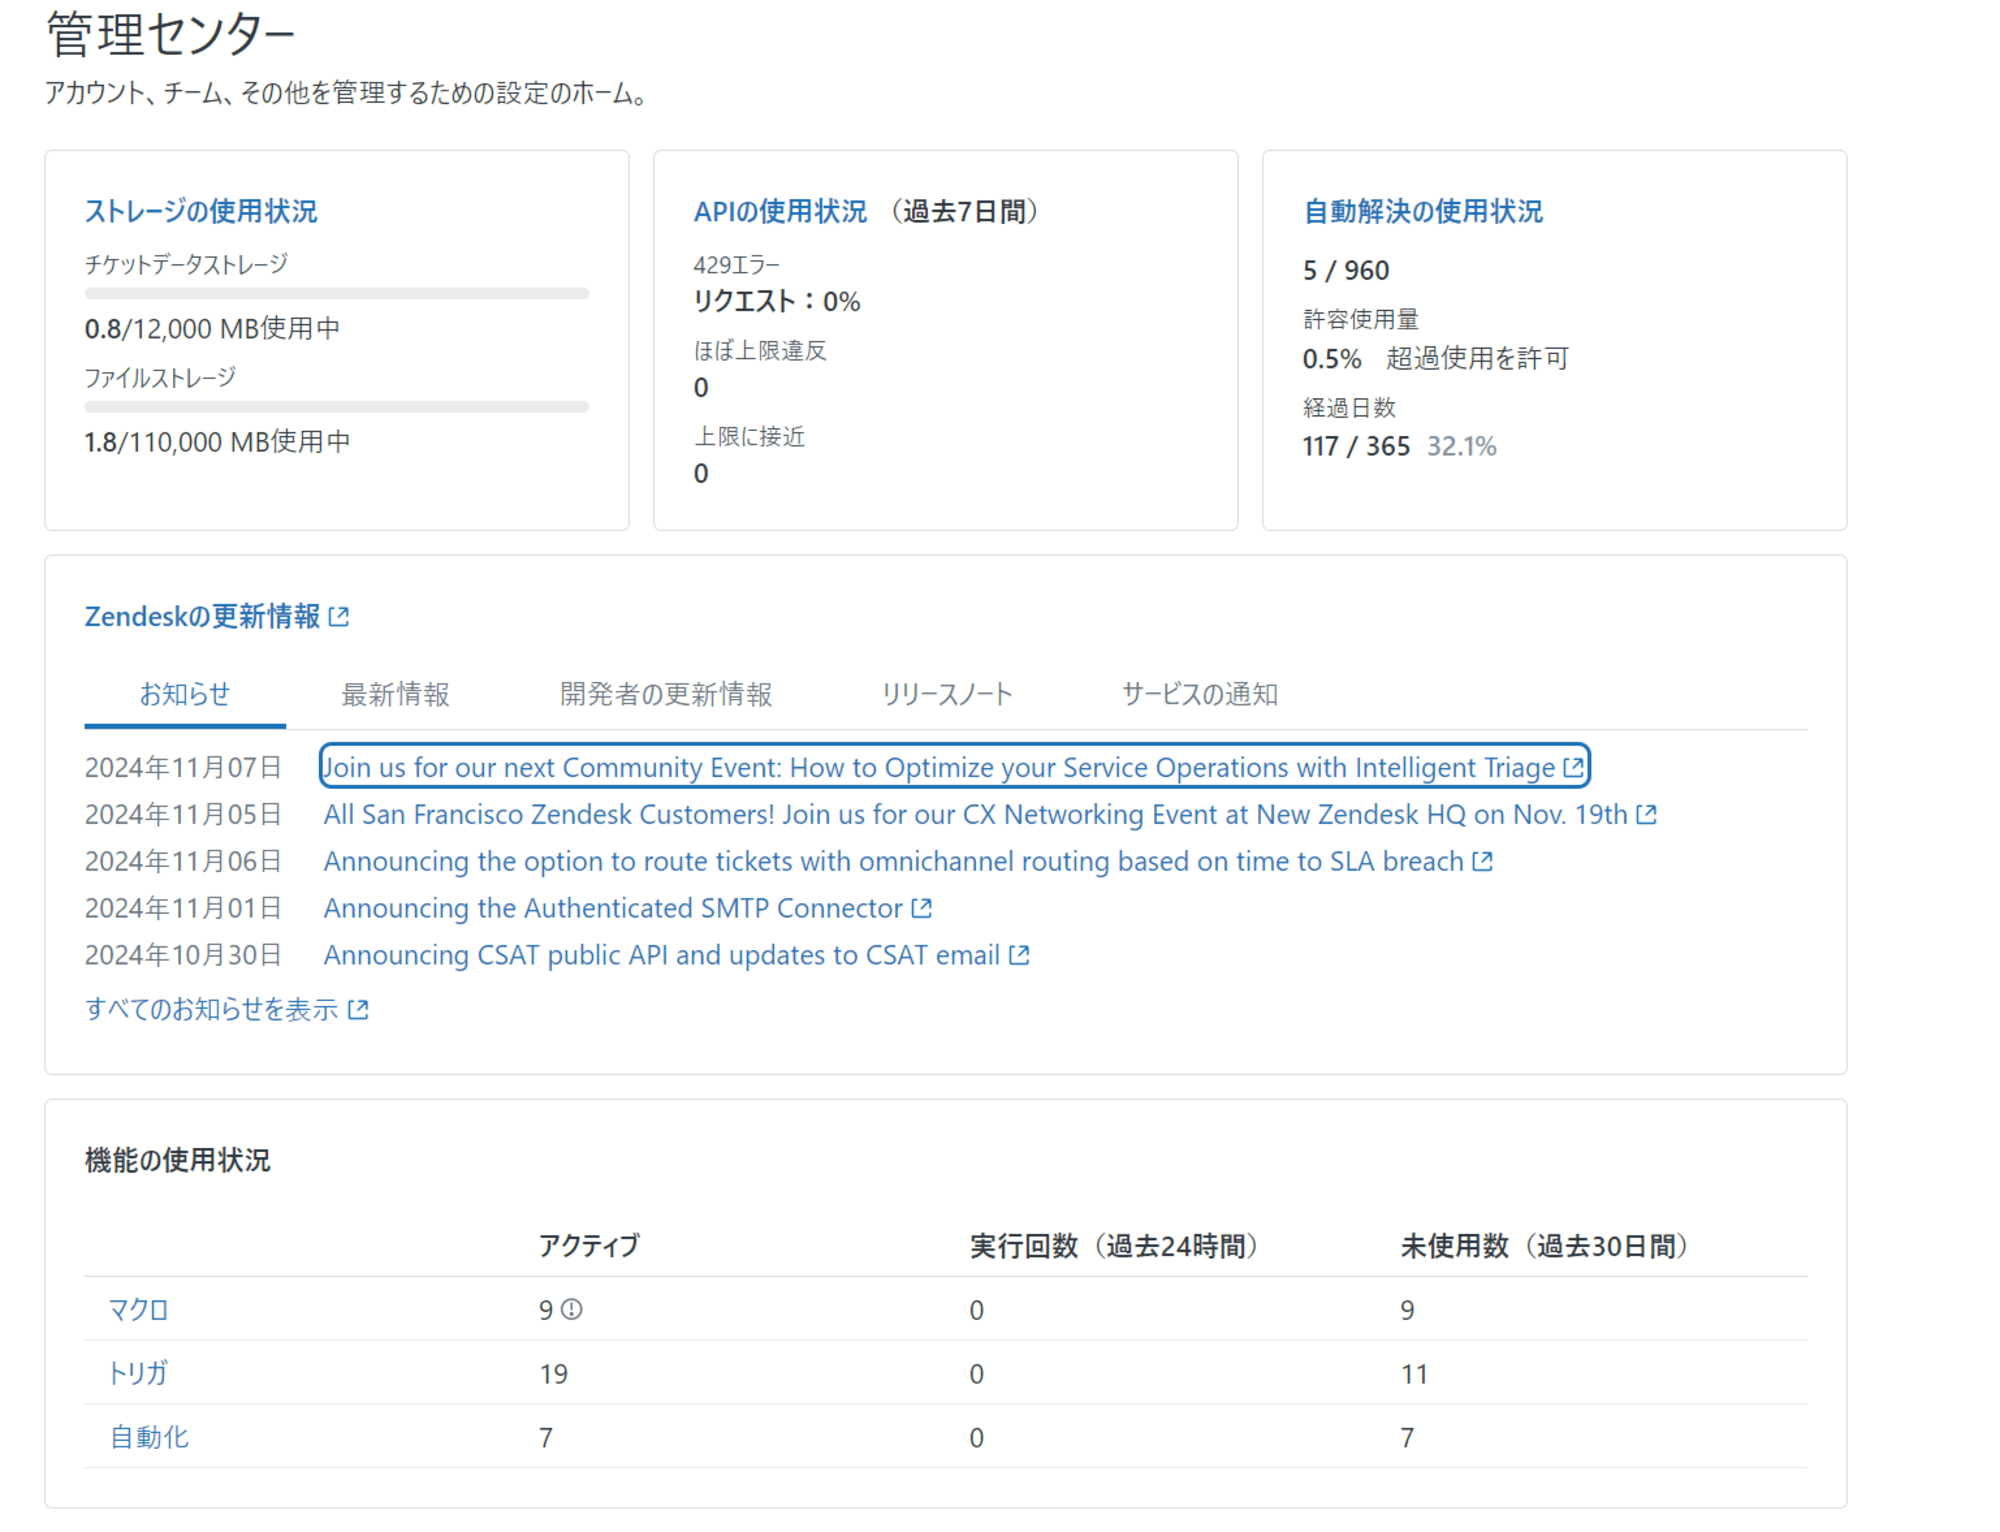
Task: Click the 32.1% elapsed percentage
Action: [x=1462, y=446]
